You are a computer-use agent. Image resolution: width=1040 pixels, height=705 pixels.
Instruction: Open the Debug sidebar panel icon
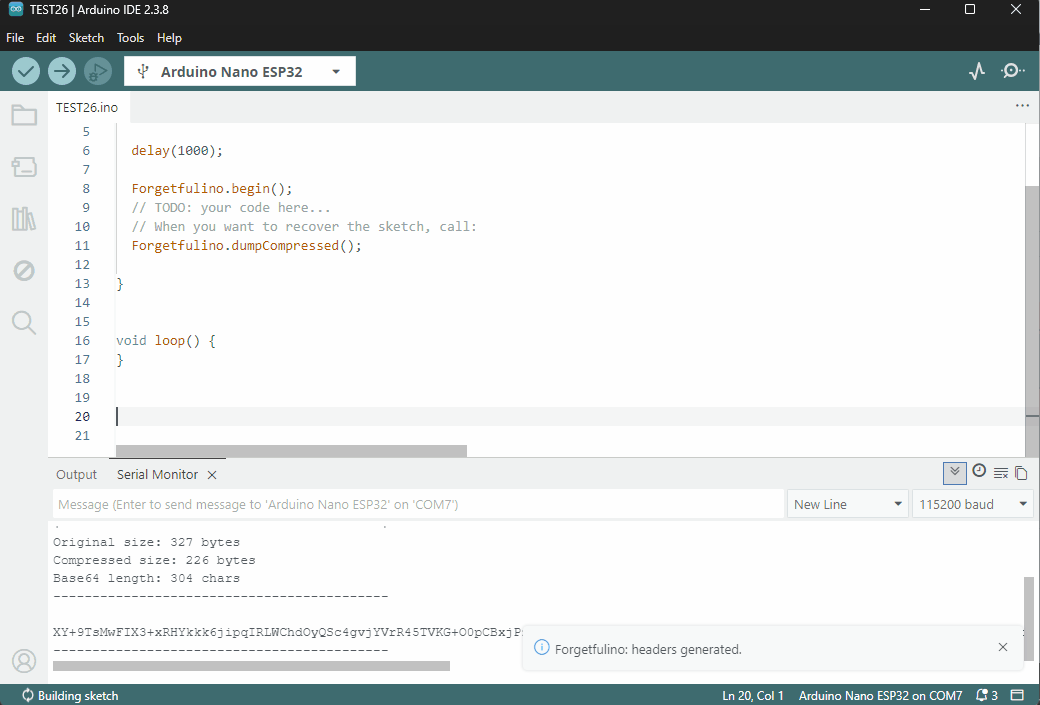[x=24, y=271]
